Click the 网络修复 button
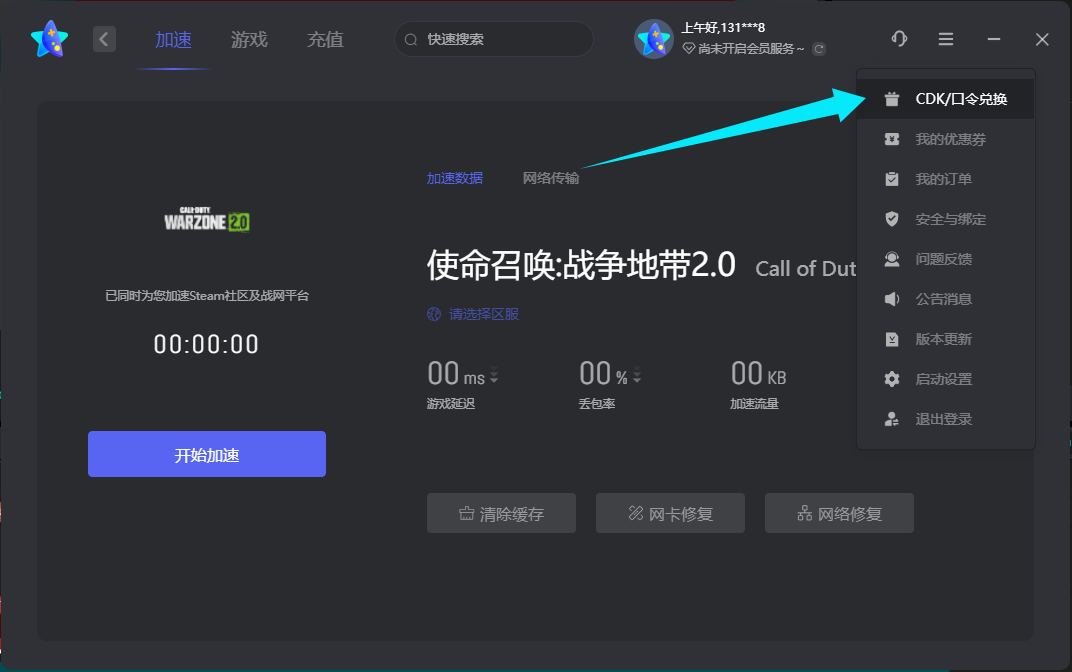This screenshot has width=1072, height=672. 839,513
